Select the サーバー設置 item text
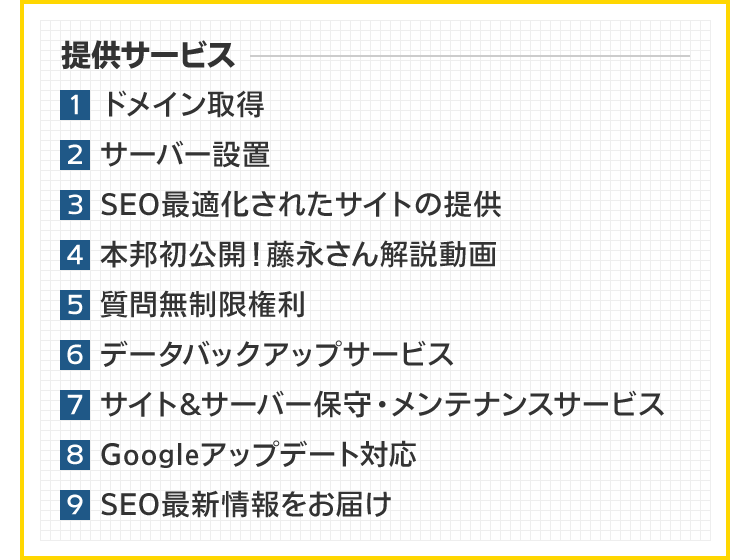Screen dimensions: 750x560 point(185,155)
